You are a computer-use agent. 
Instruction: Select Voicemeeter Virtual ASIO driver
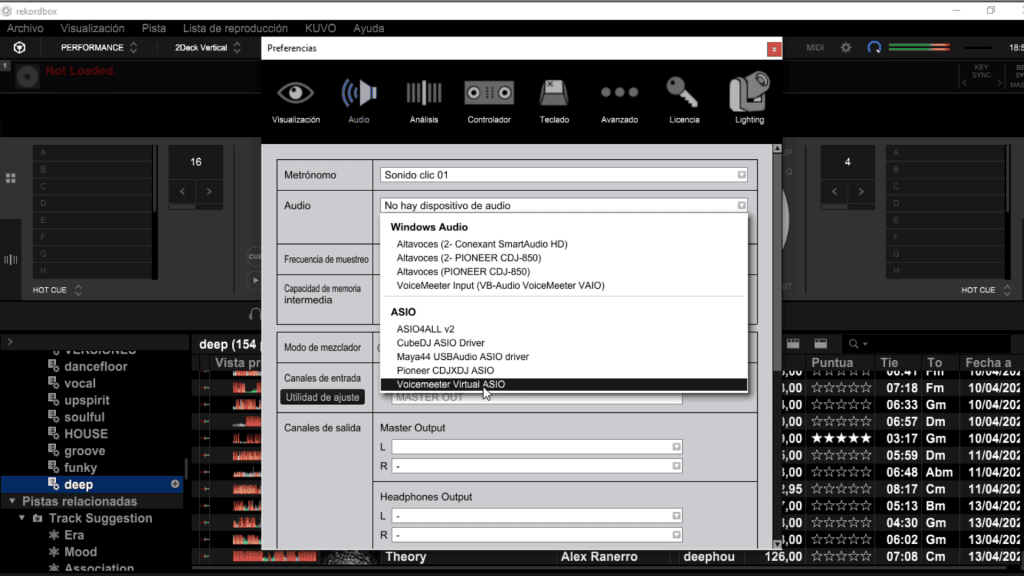(564, 385)
